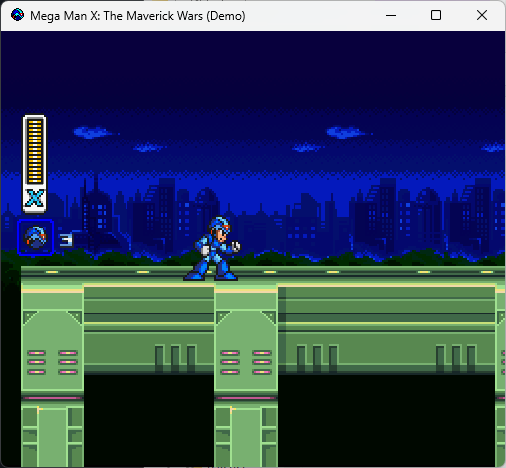This screenshot has width=506, height=468.
Task: Click the dark gap under the right highway span
Action: click(x=387, y=420)
